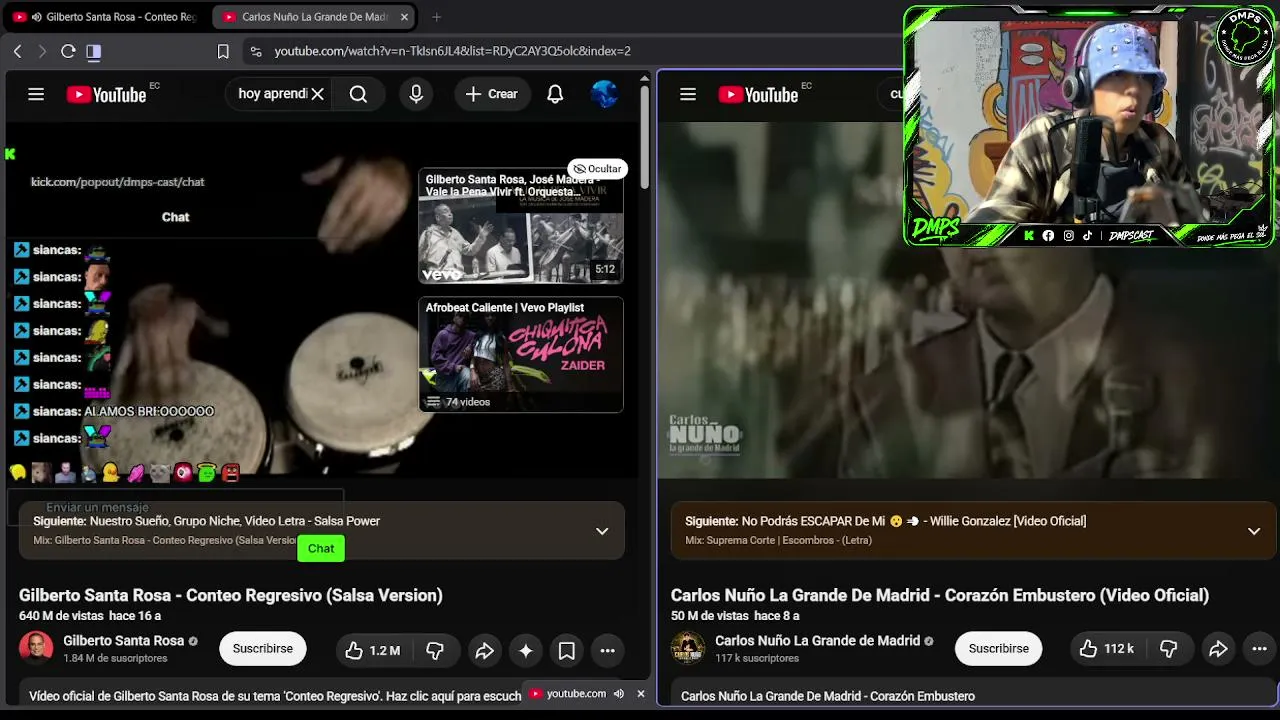This screenshot has width=1280, height=720.
Task: Open the Carlos Nuño channel avatar
Action: point(688,648)
